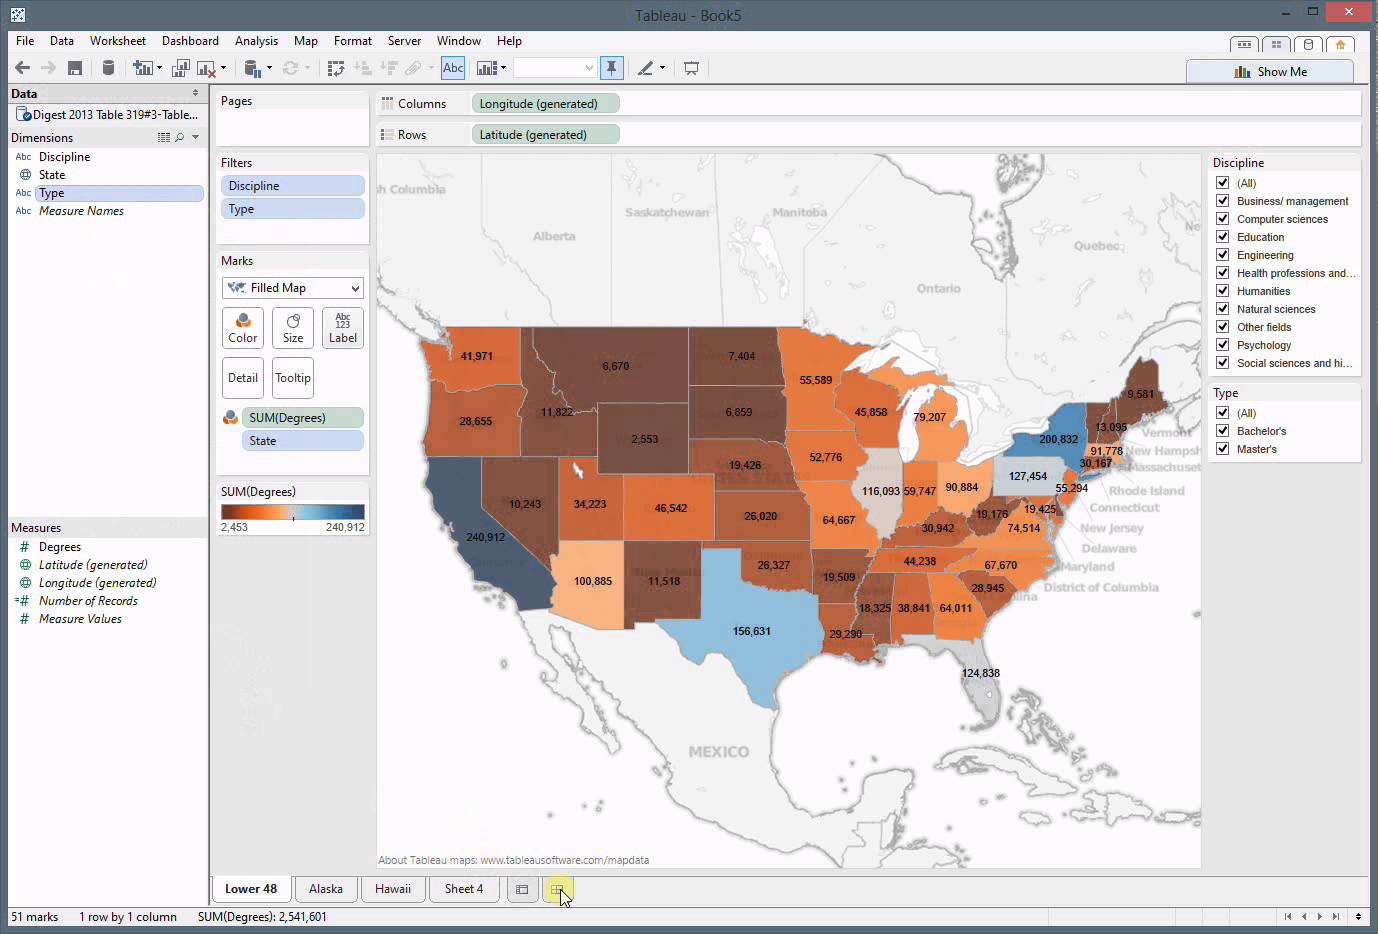Click the Swap rows and columns icon
Viewport: 1378px width, 934px height.
(x=336, y=68)
